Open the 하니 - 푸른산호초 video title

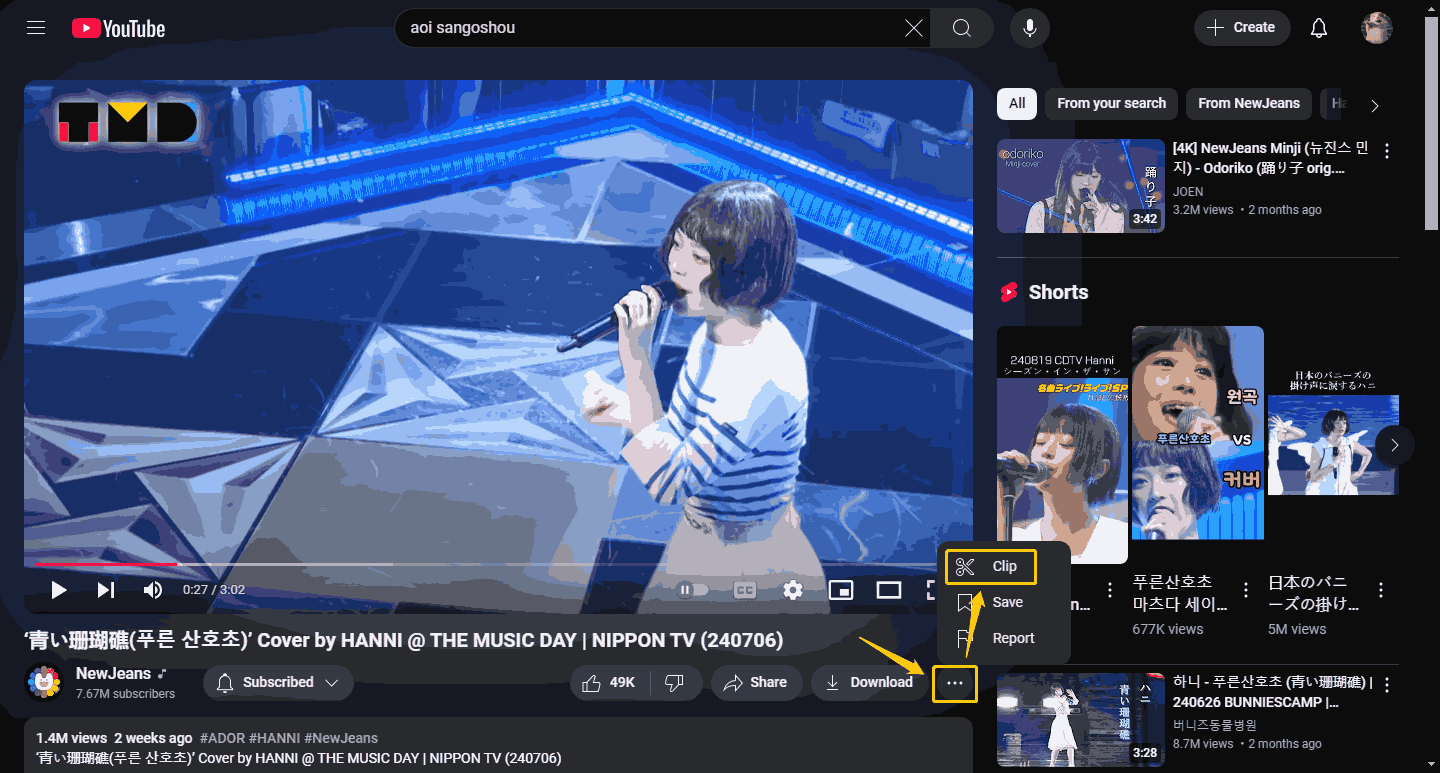click(1272, 693)
